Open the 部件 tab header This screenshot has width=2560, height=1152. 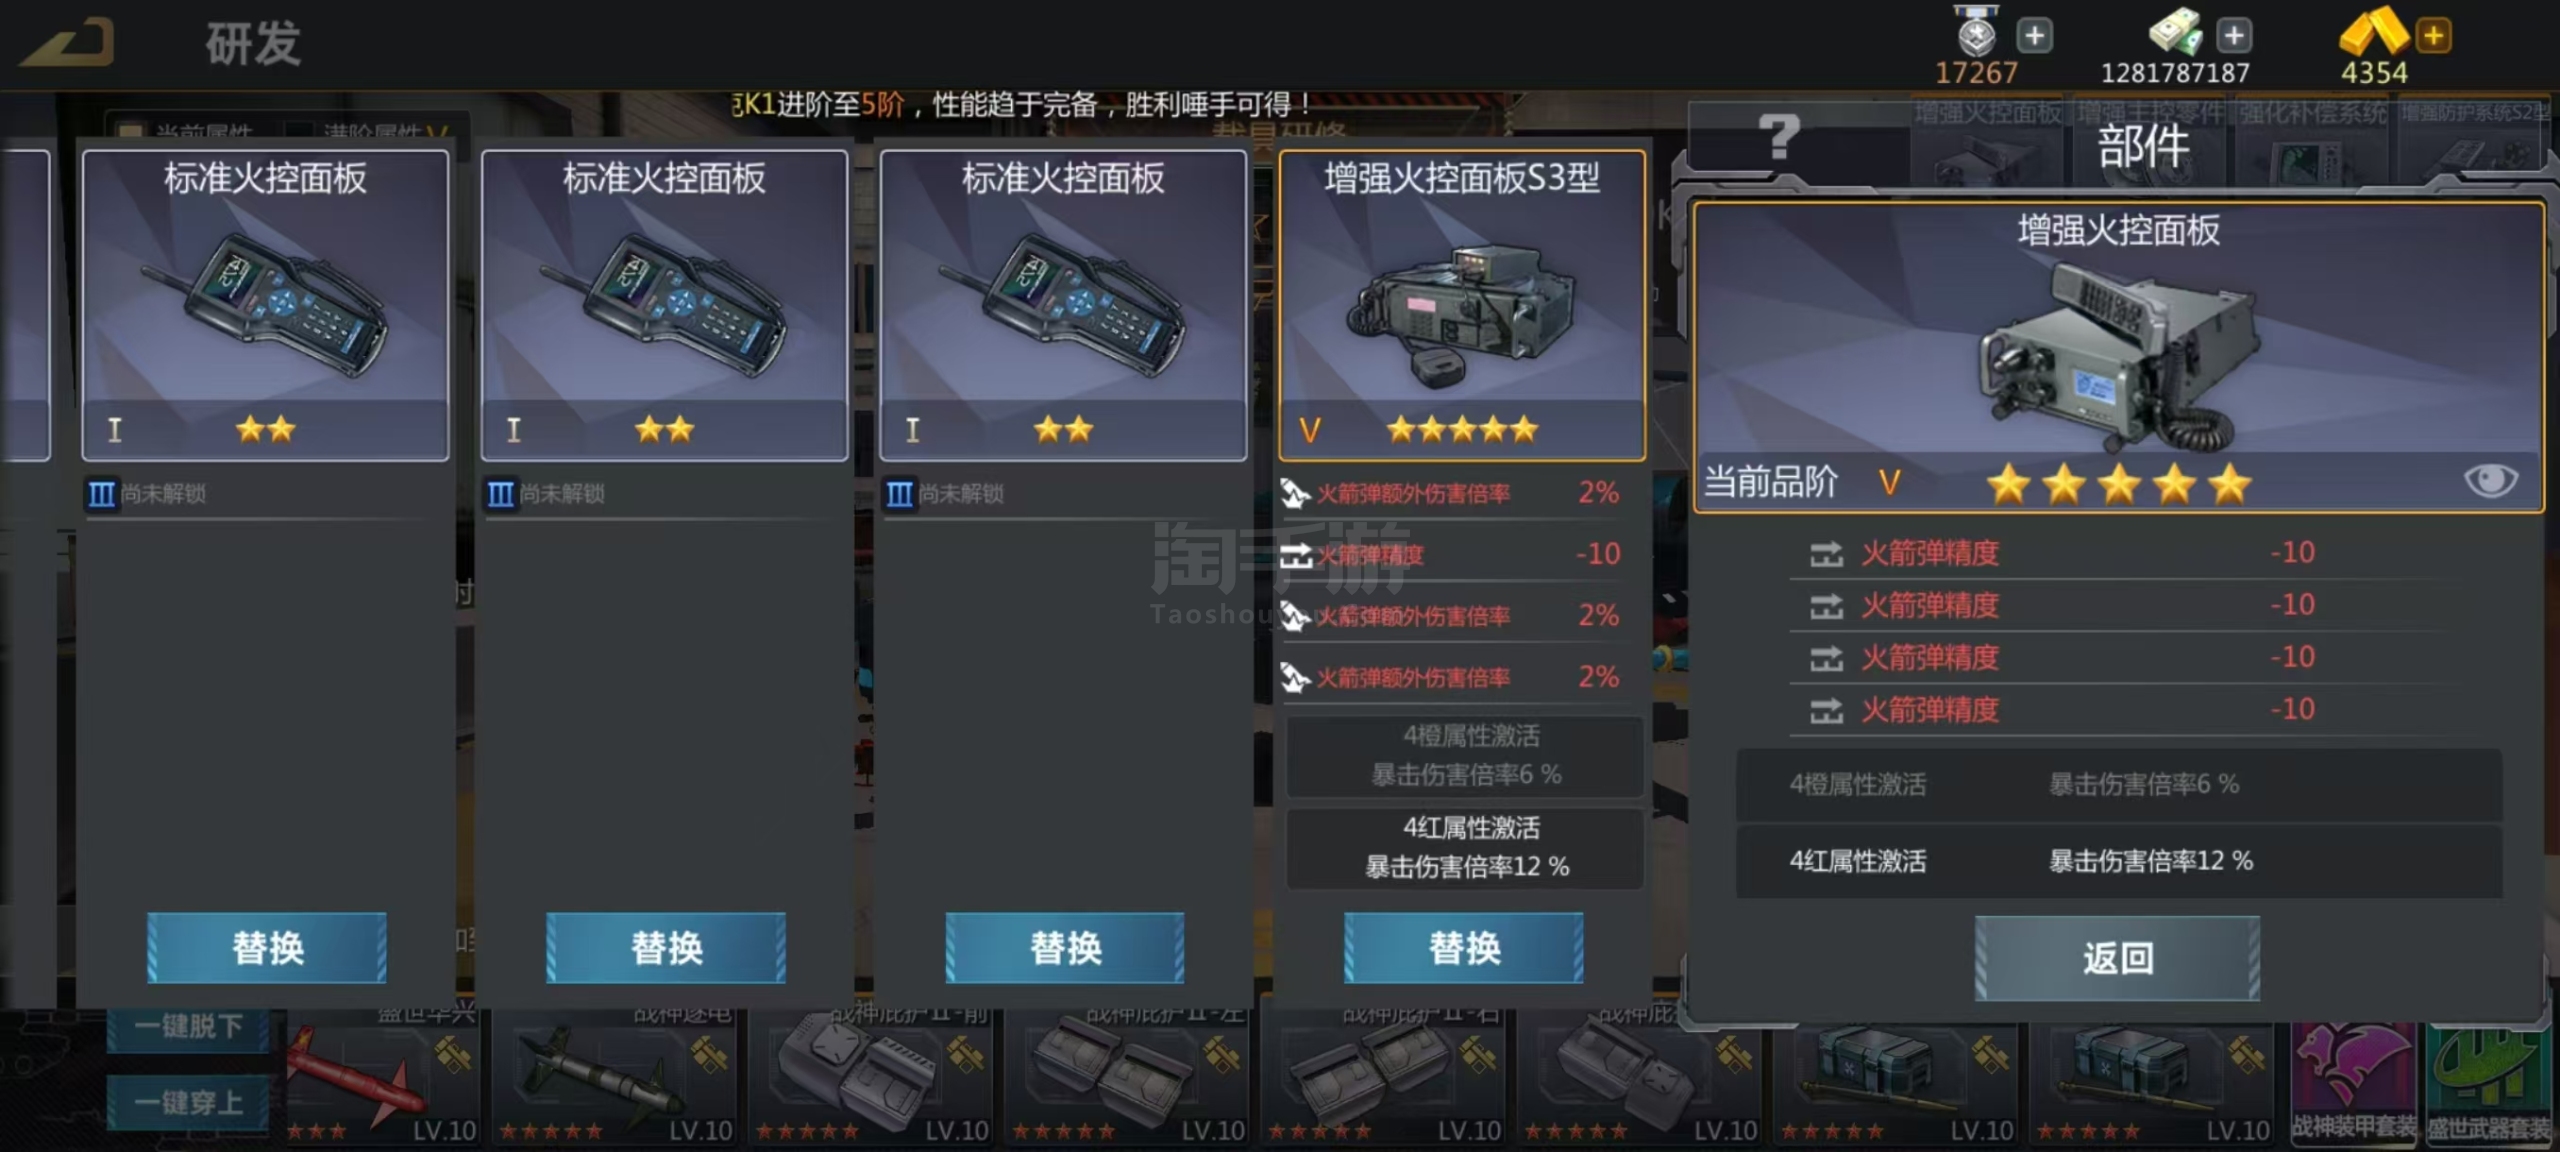[x=2142, y=147]
